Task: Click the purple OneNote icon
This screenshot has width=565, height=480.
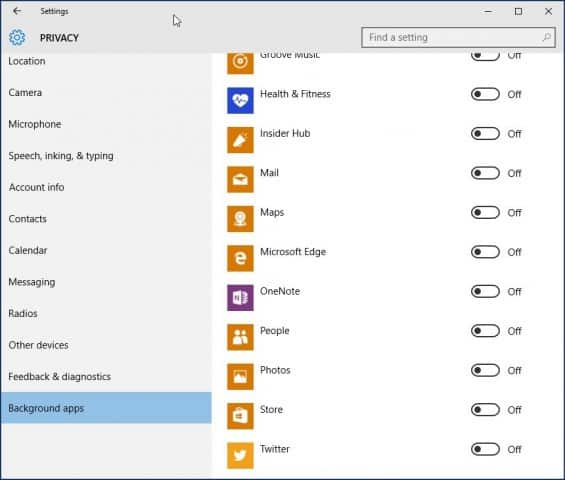Action: tap(240, 298)
